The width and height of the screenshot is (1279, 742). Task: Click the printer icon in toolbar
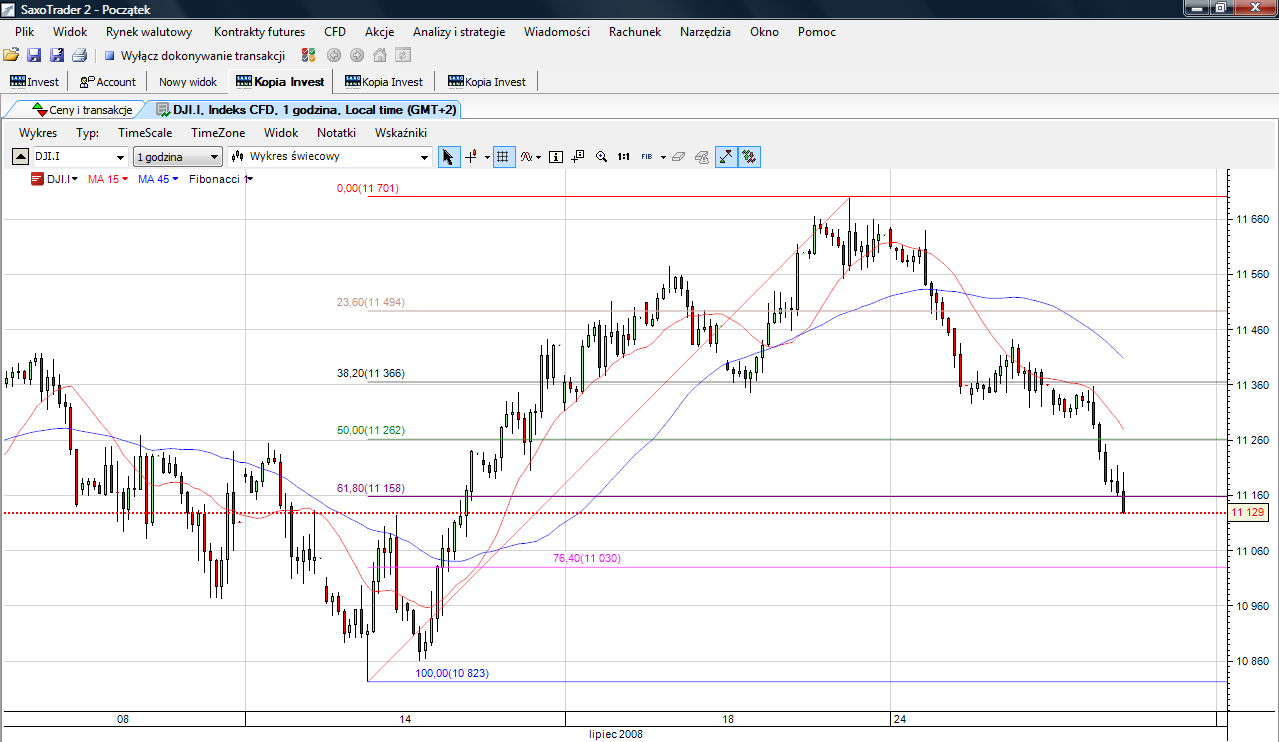[x=79, y=55]
